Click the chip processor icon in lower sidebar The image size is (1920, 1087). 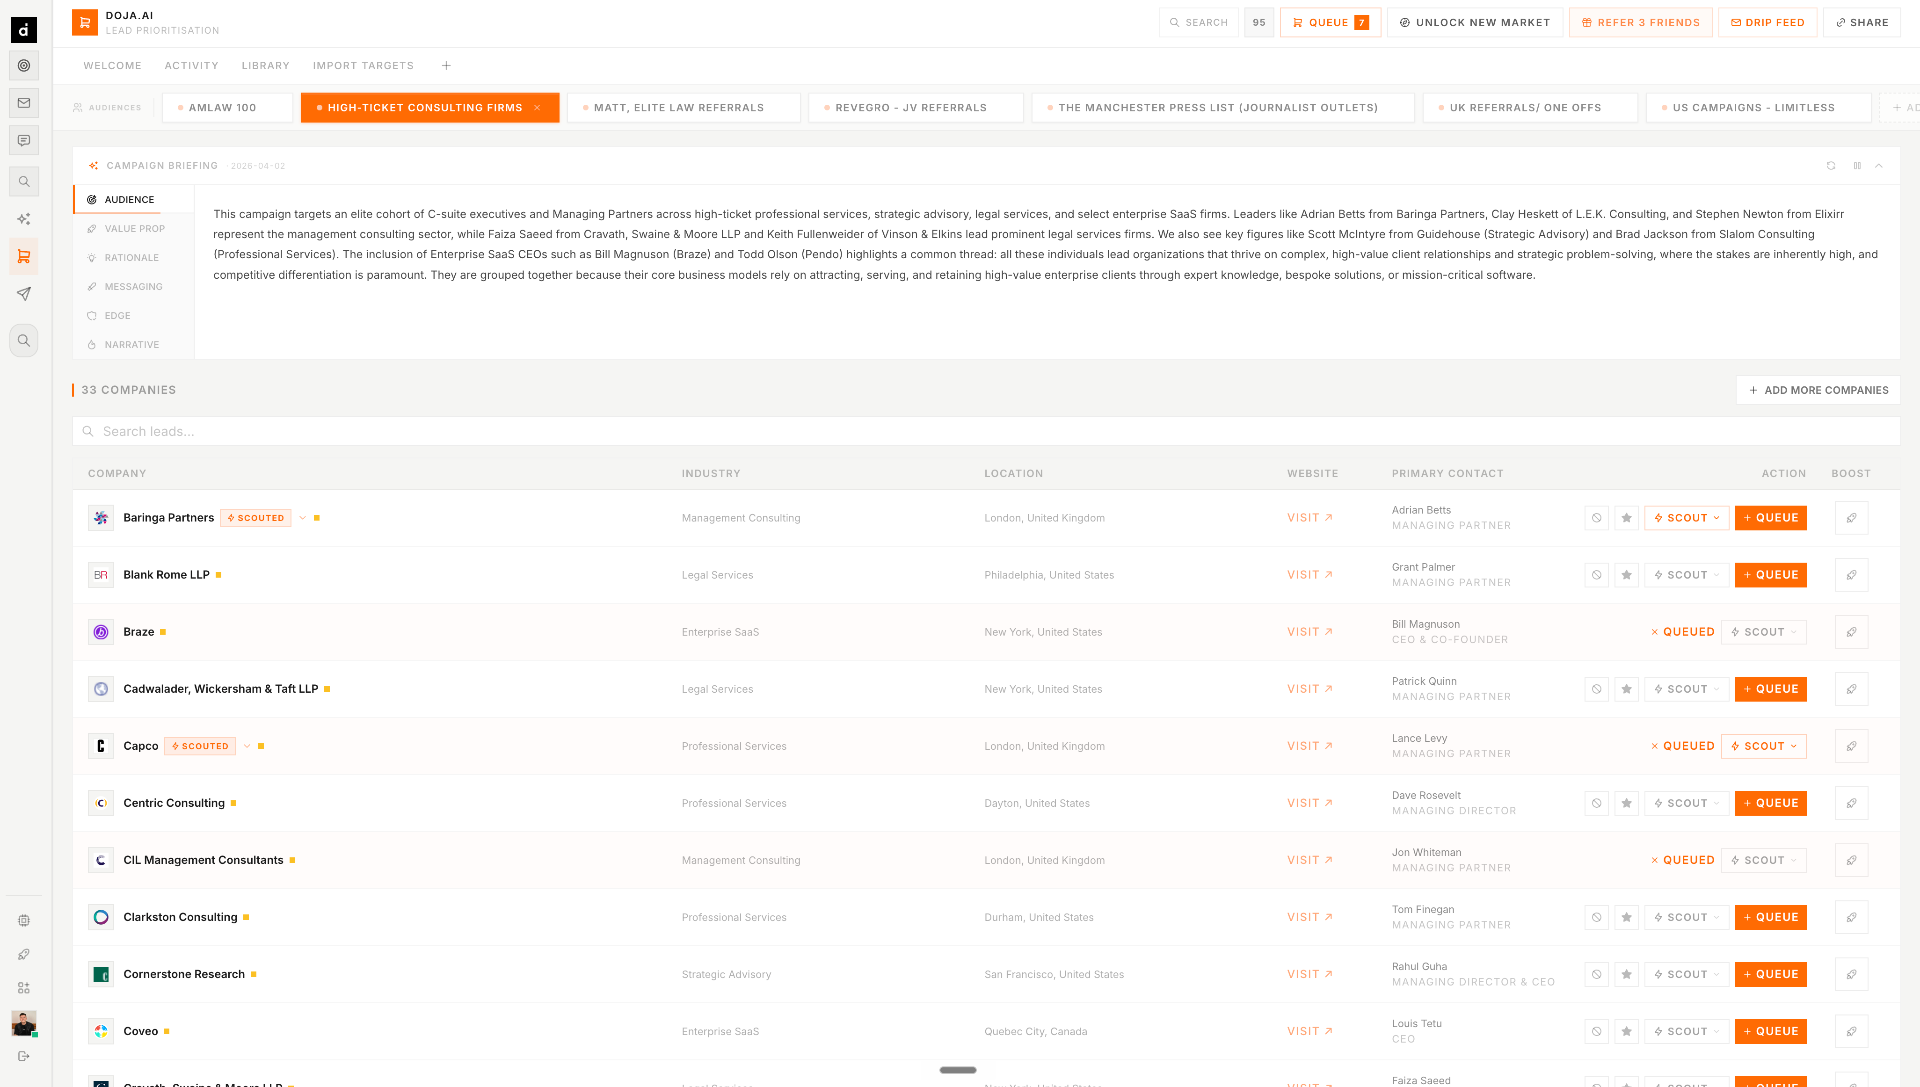point(24,920)
